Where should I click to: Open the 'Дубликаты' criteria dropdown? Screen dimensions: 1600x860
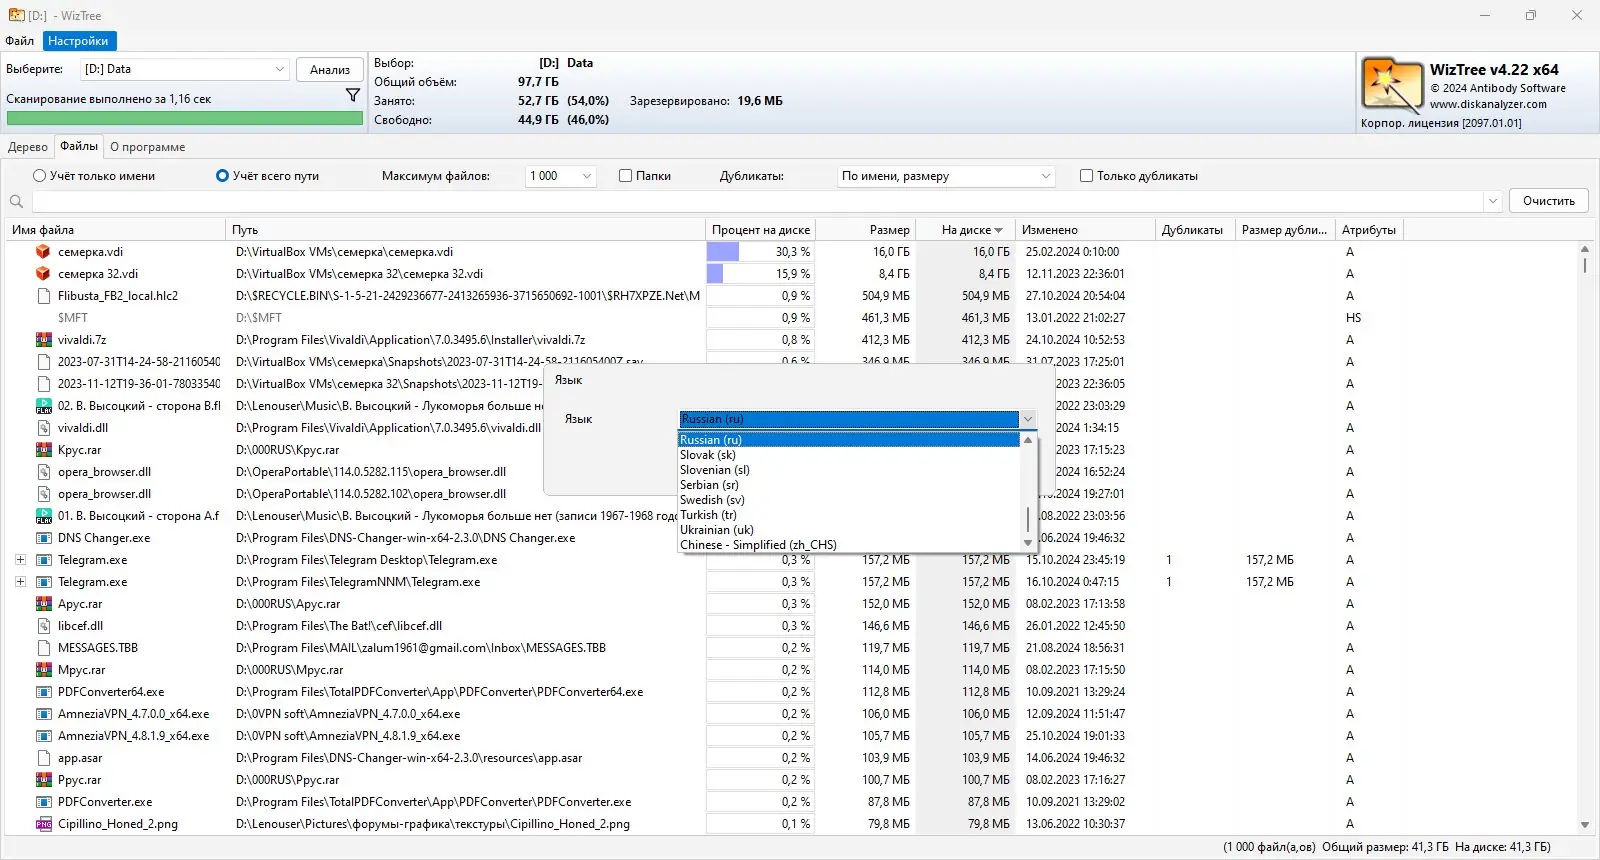pos(946,176)
